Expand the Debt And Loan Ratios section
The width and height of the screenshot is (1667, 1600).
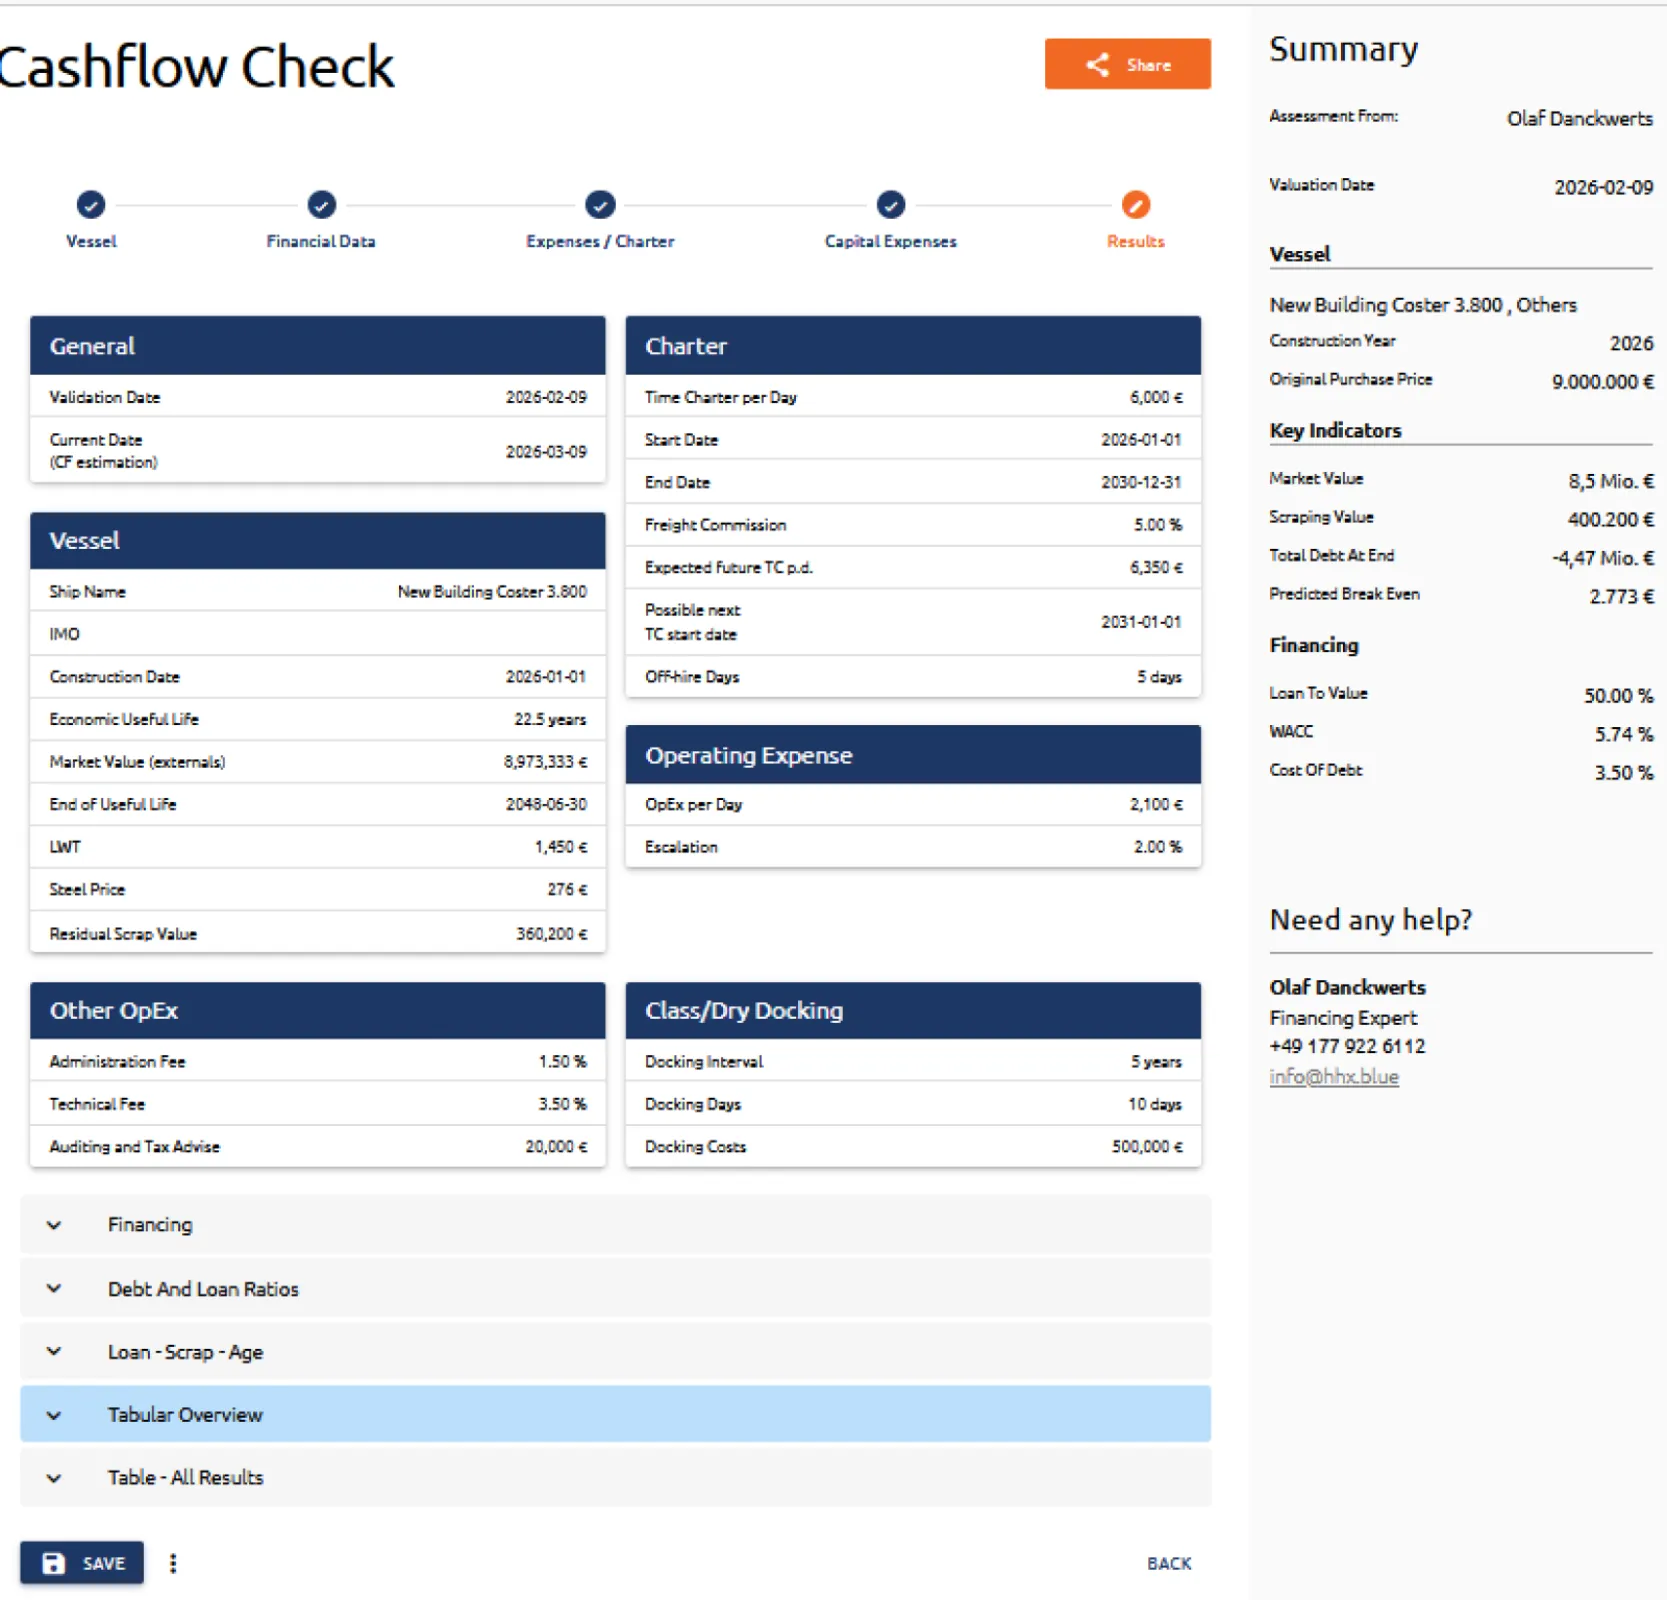click(x=203, y=1289)
